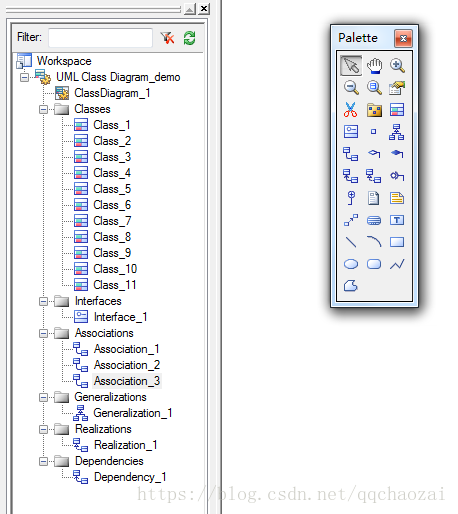Select Class_7 in the browser
This screenshot has height=514, width=458.
[112, 221]
